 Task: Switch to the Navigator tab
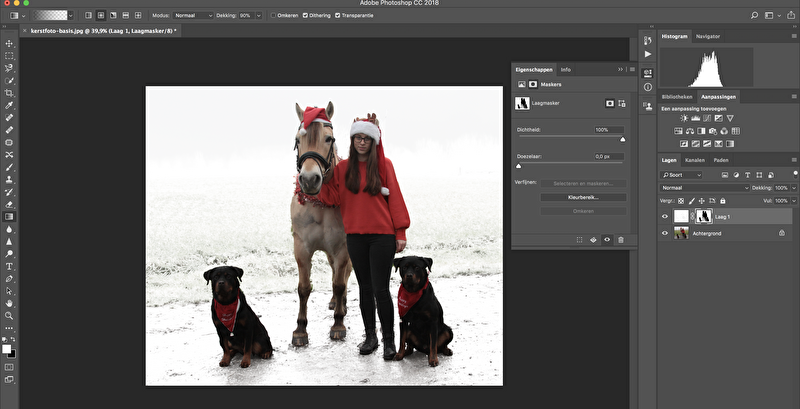[708, 36]
